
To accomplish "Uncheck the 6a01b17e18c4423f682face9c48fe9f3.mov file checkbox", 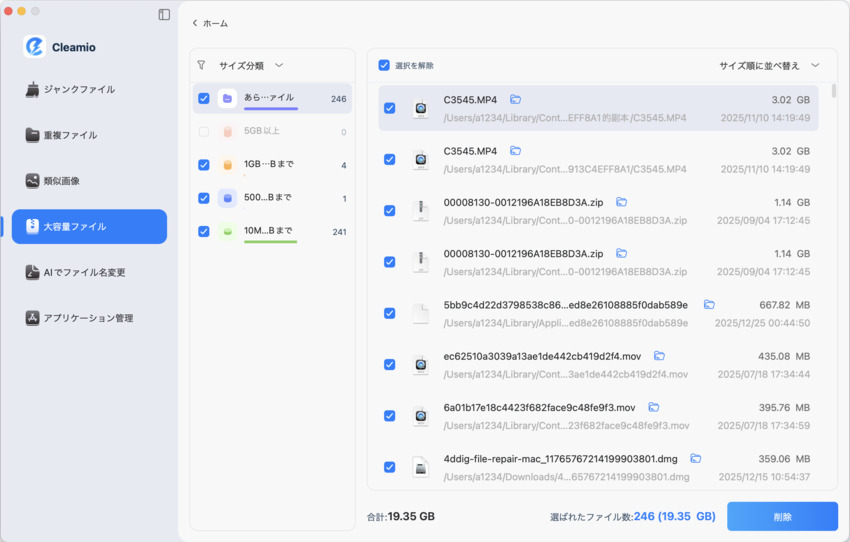I will (390, 416).
